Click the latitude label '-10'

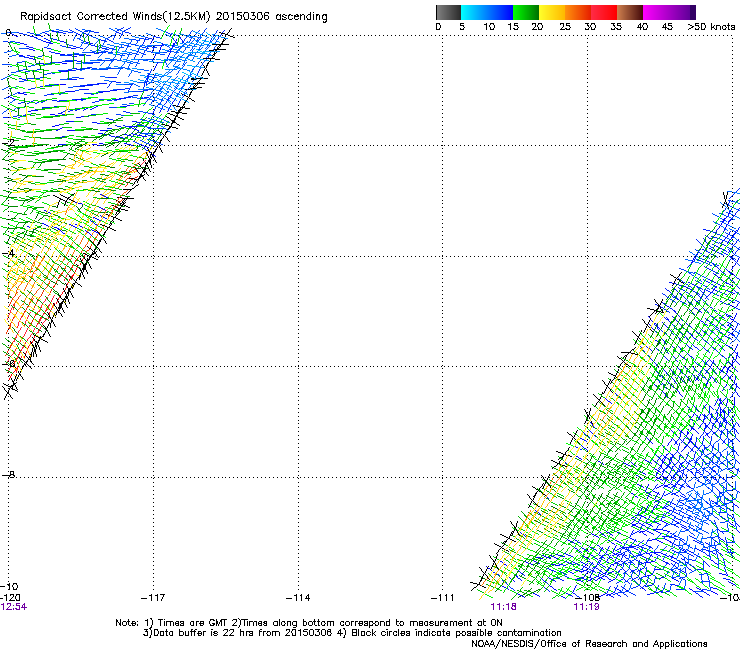10,586
